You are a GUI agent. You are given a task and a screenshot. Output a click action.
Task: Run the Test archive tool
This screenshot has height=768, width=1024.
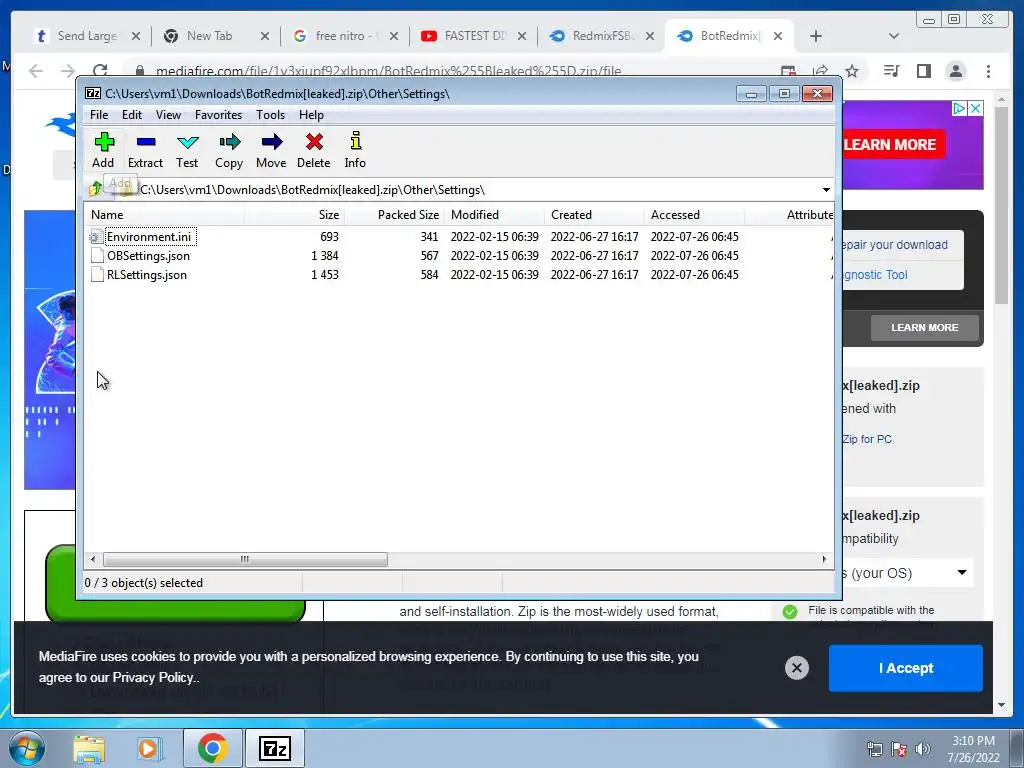click(x=187, y=150)
